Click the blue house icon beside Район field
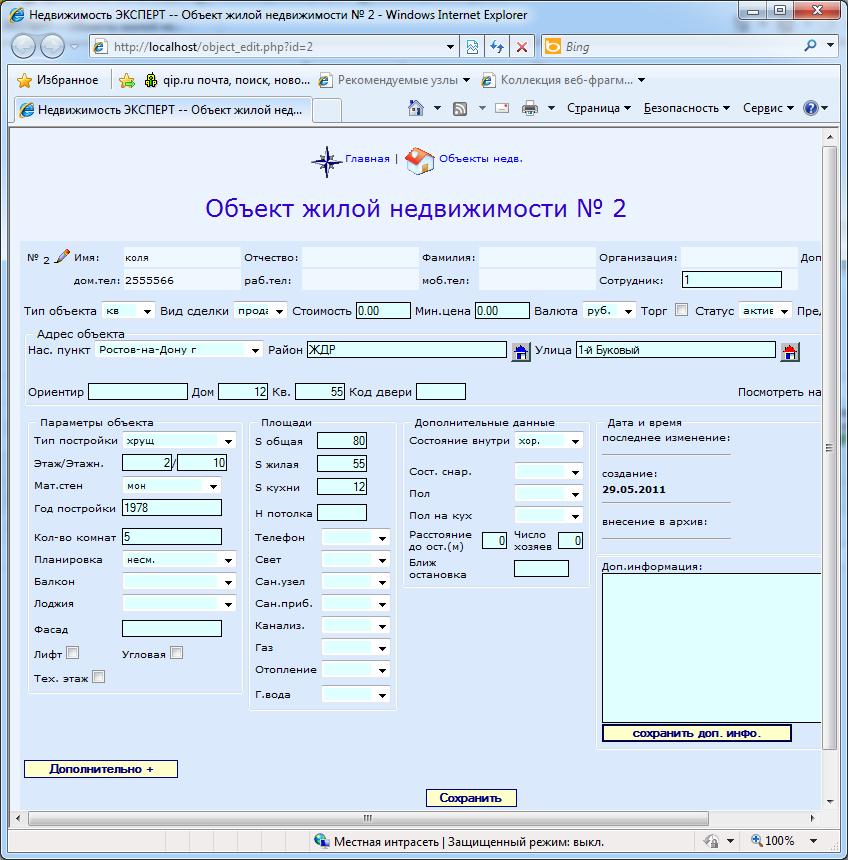The width and height of the screenshot is (848, 860). tap(521, 352)
